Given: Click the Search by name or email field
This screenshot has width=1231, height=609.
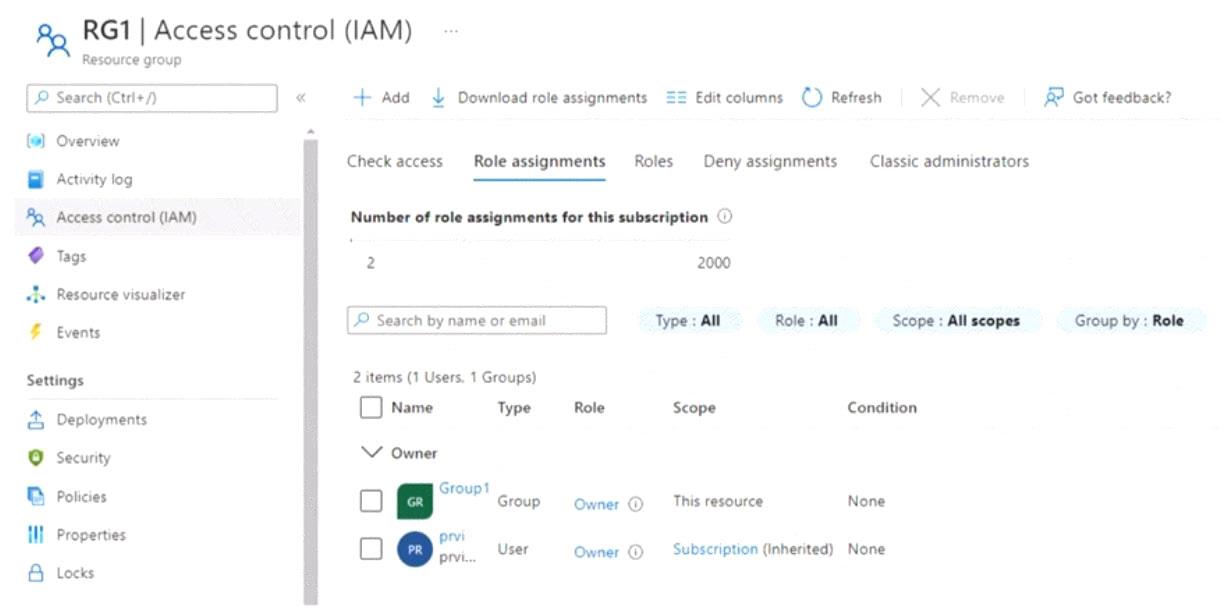Looking at the screenshot, I should coord(477,321).
